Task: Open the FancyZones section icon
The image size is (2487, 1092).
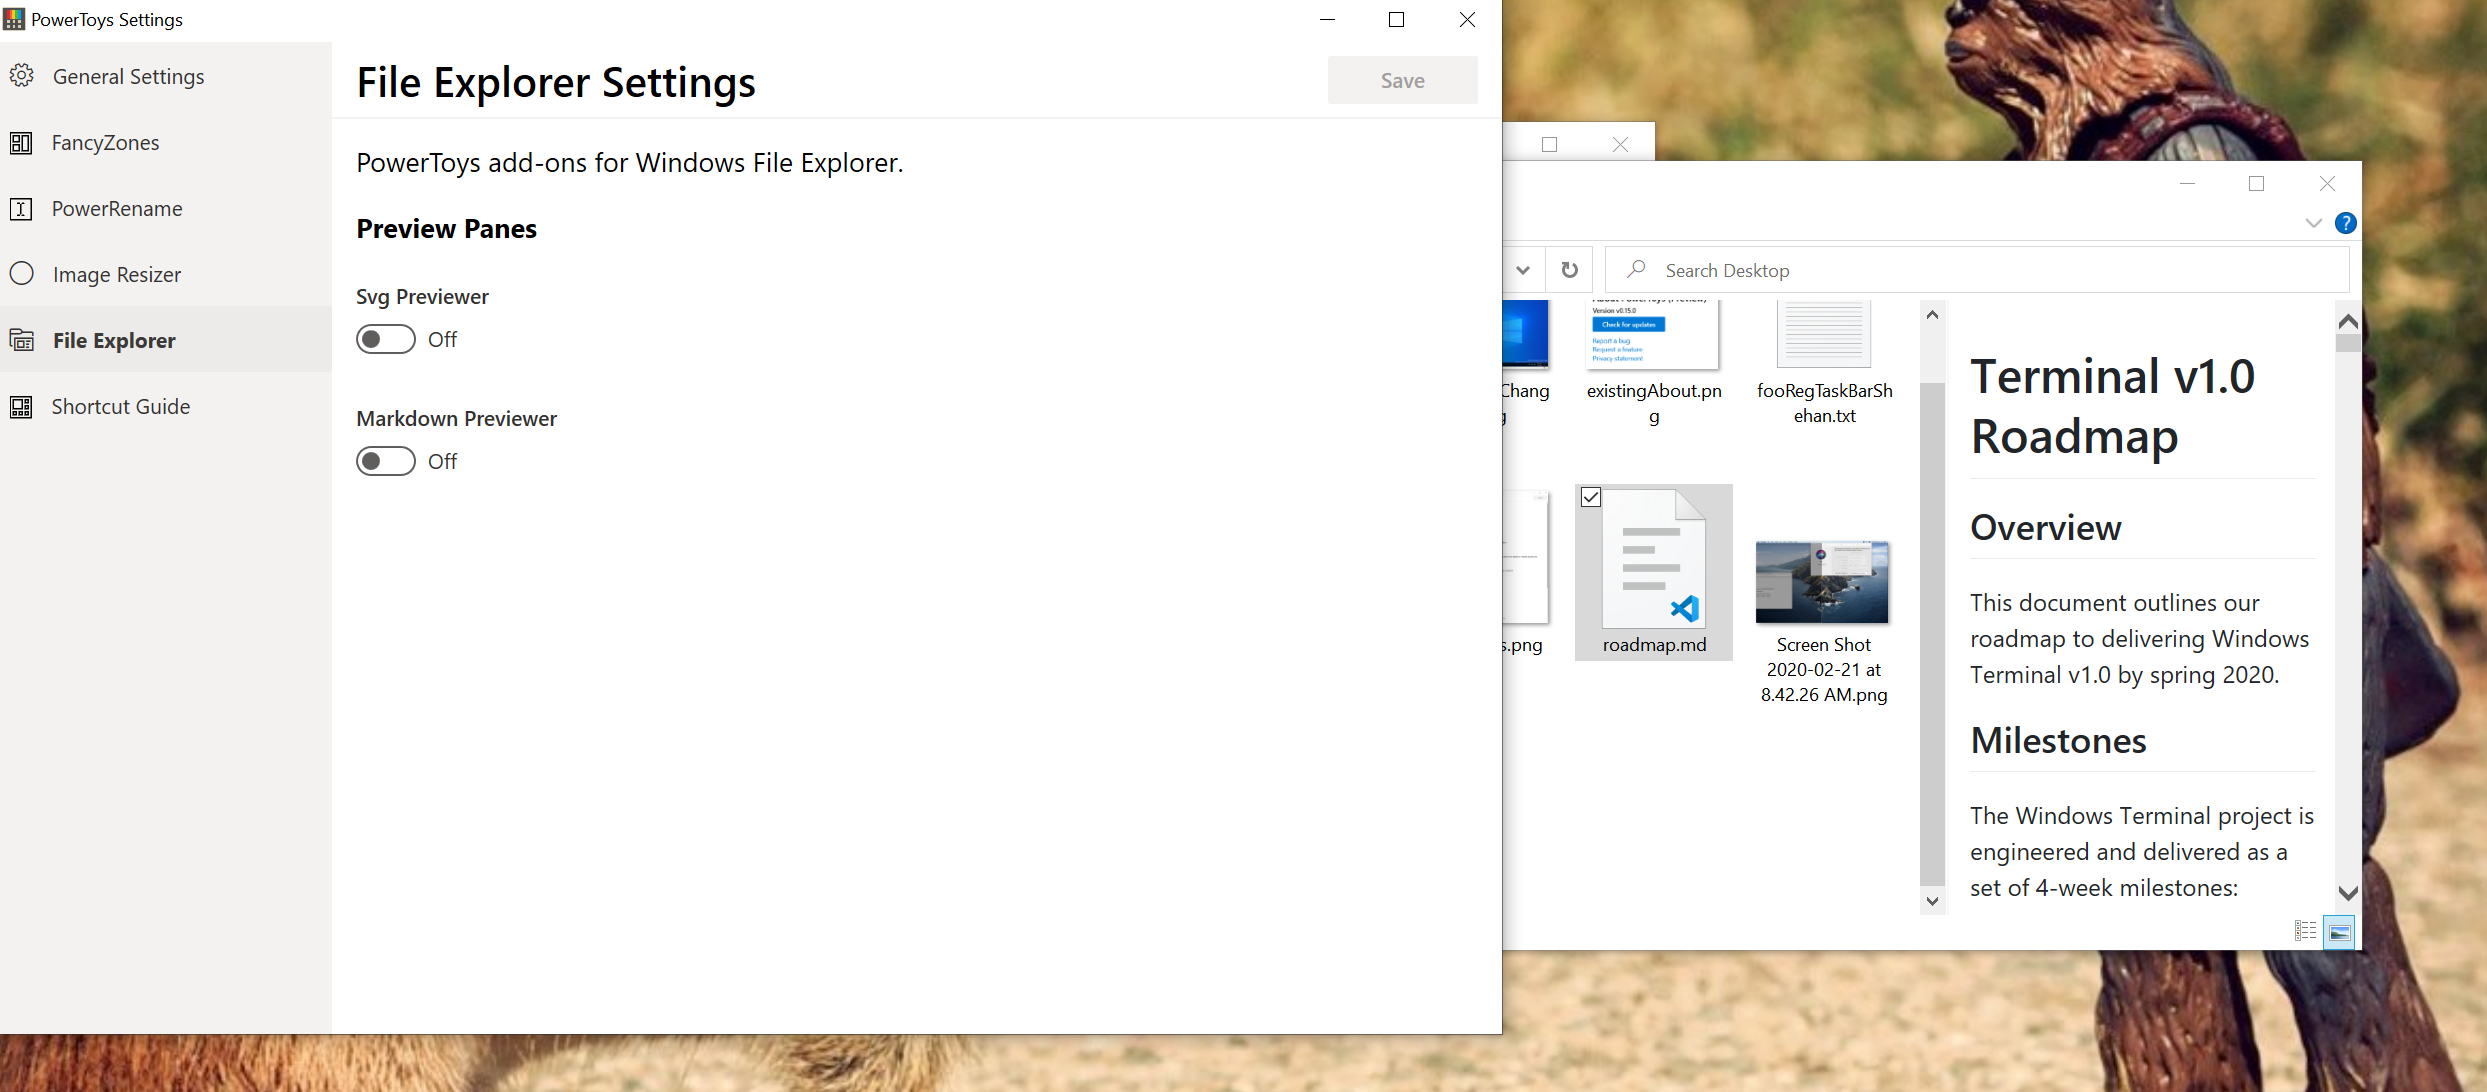Action: pos(21,142)
